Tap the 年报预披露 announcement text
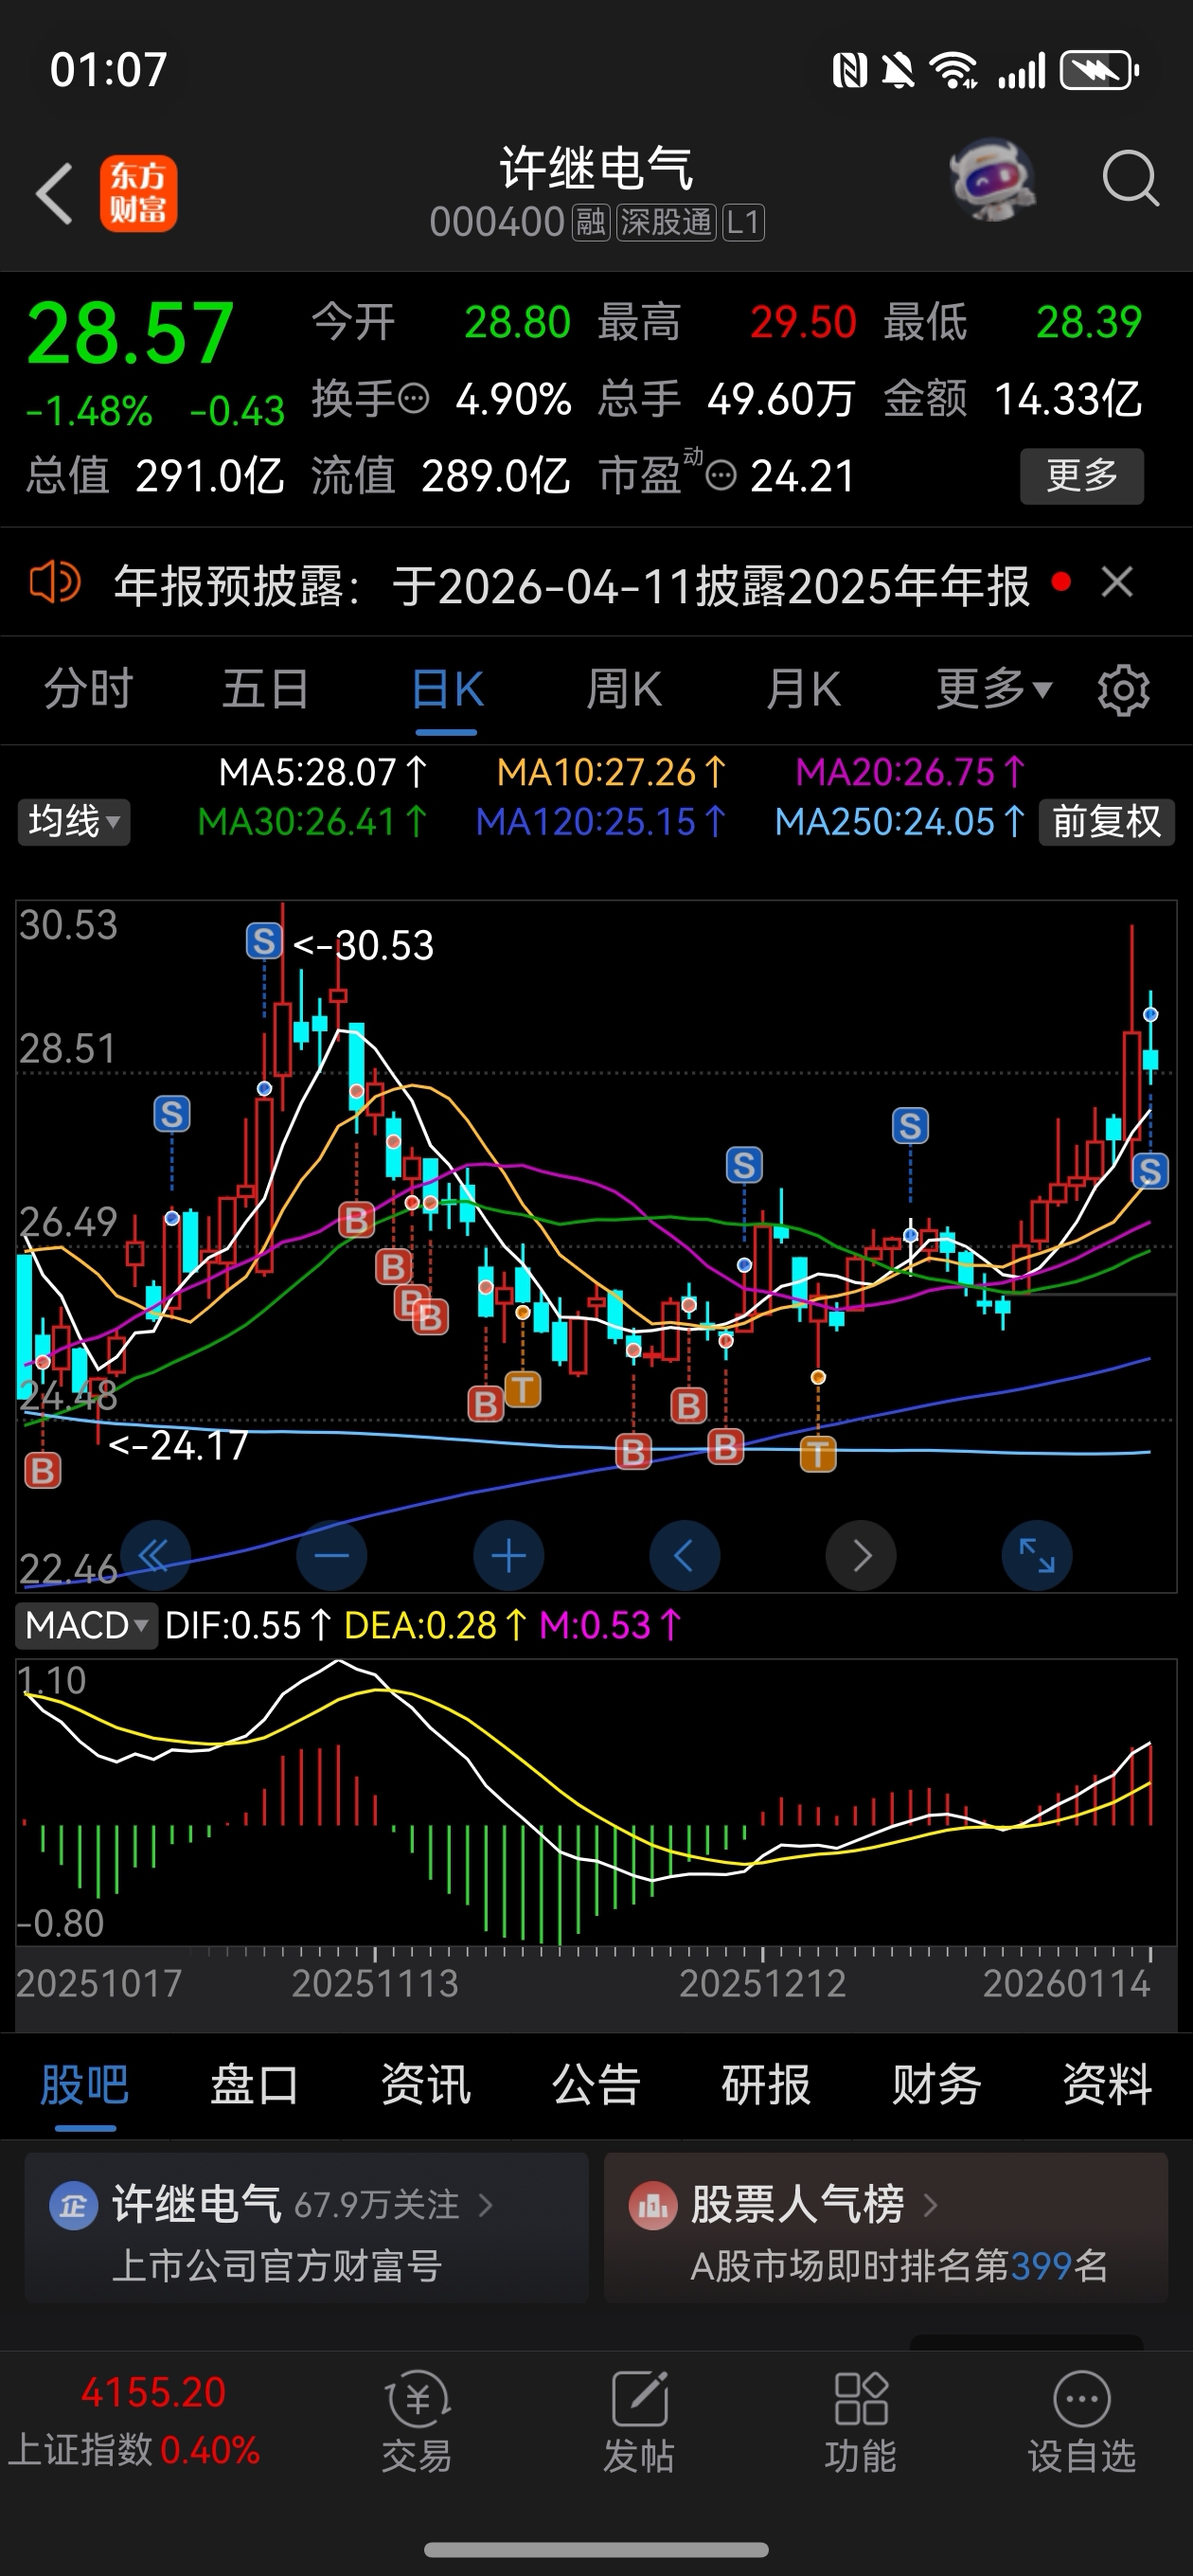The image size is (1193, 2576). [x=571, y=586]
